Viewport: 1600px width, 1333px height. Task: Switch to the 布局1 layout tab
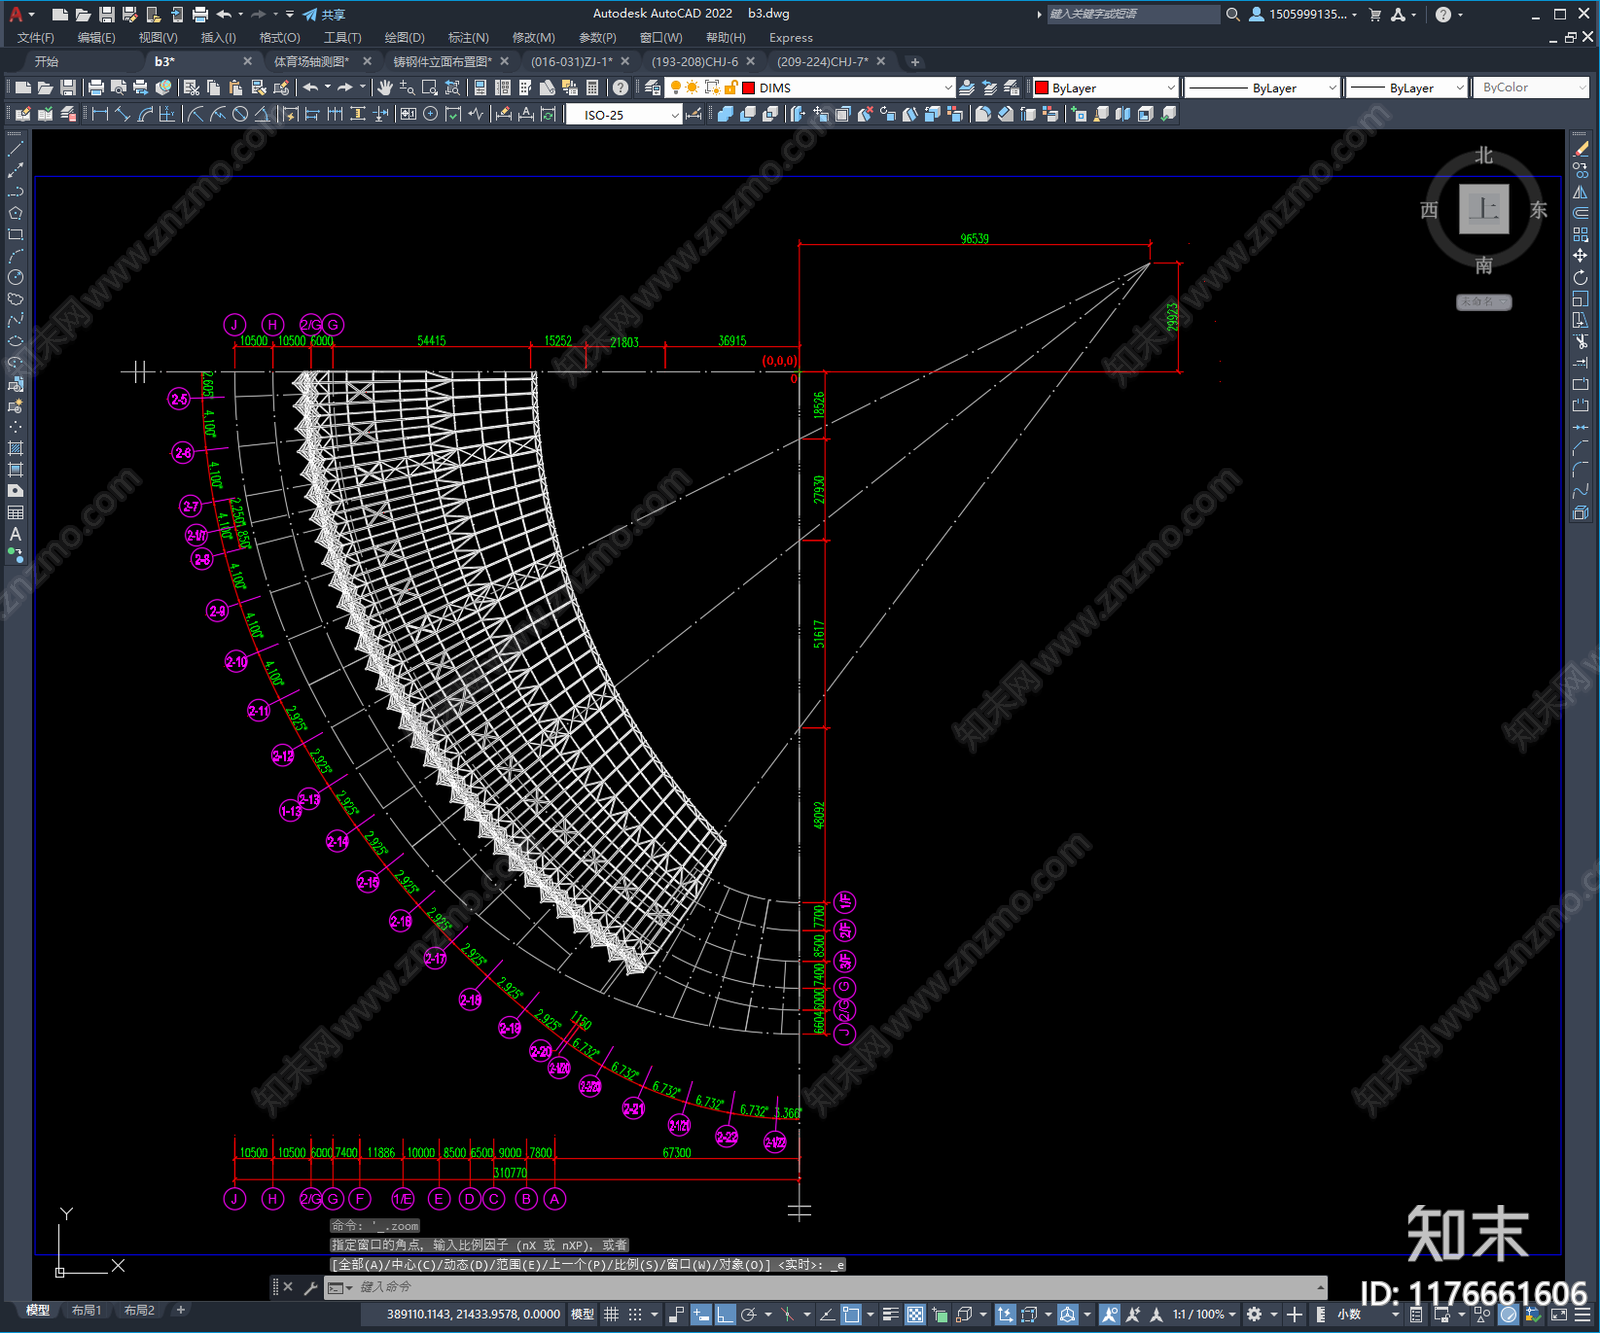pos(86,1310)
